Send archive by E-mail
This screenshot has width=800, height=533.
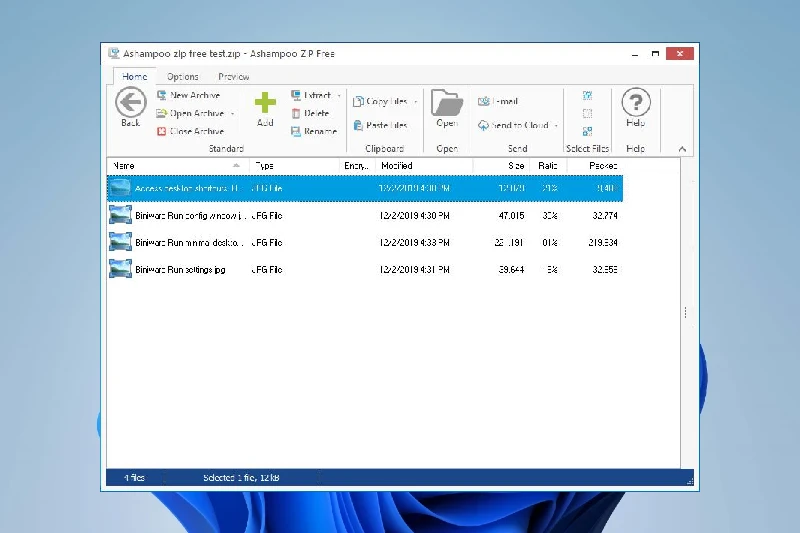[498, 101]
